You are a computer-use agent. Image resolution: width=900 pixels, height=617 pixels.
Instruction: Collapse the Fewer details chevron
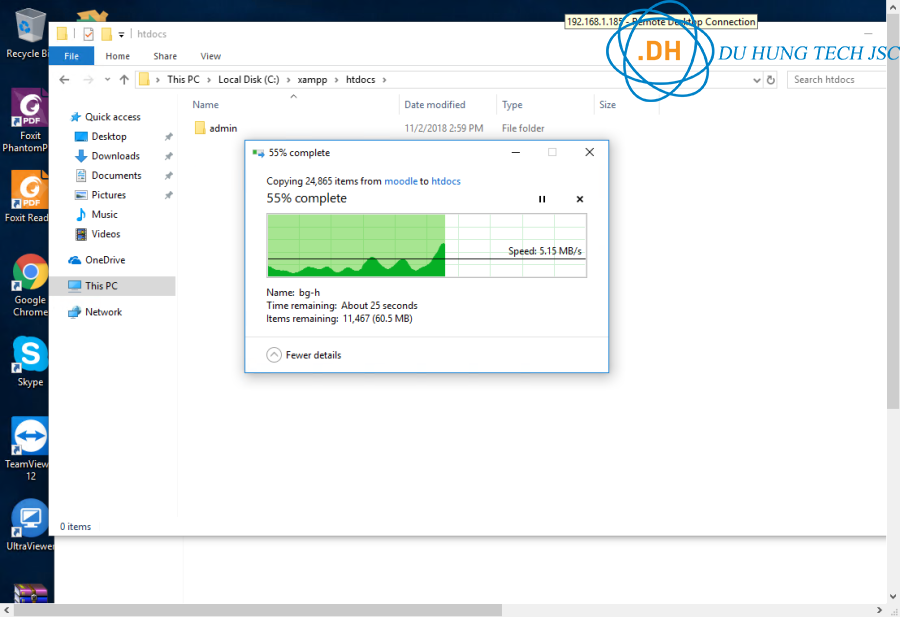274,355
